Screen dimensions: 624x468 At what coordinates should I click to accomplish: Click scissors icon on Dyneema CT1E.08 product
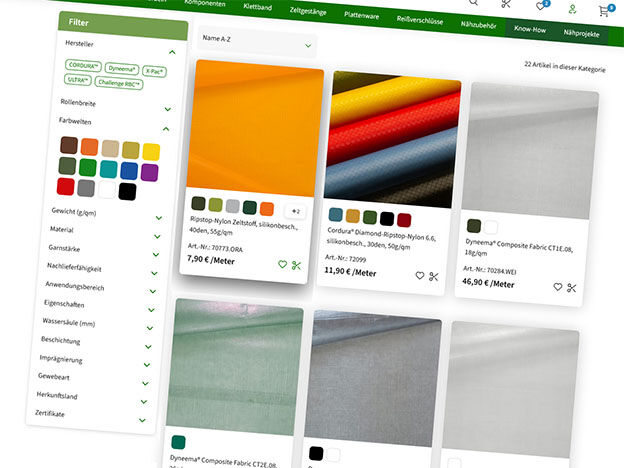(572, 287)
